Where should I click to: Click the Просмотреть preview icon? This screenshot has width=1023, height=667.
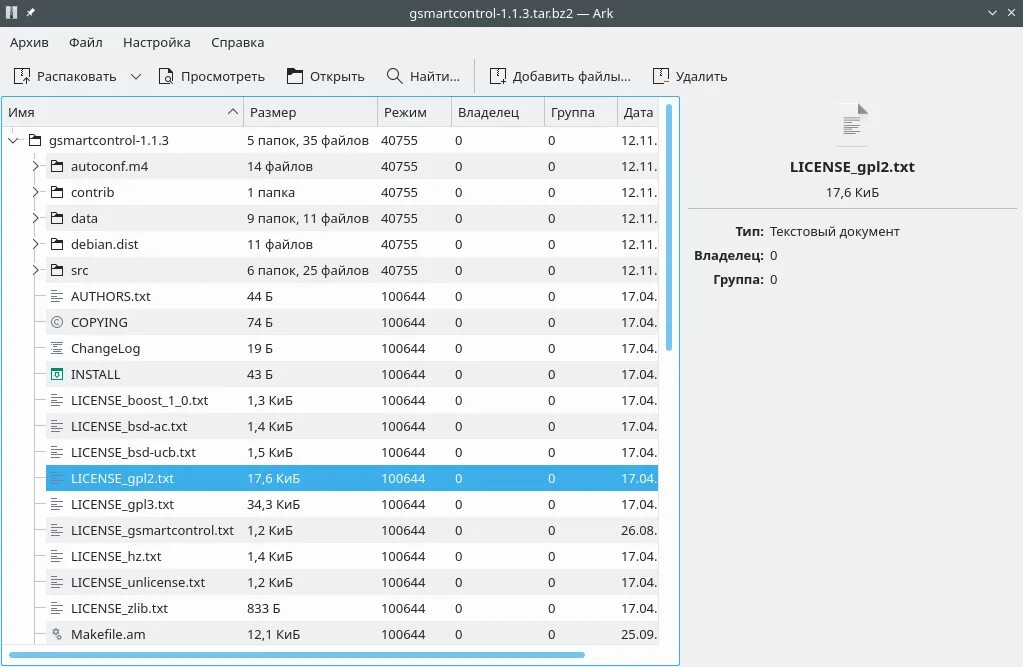(x=166, y=76)
